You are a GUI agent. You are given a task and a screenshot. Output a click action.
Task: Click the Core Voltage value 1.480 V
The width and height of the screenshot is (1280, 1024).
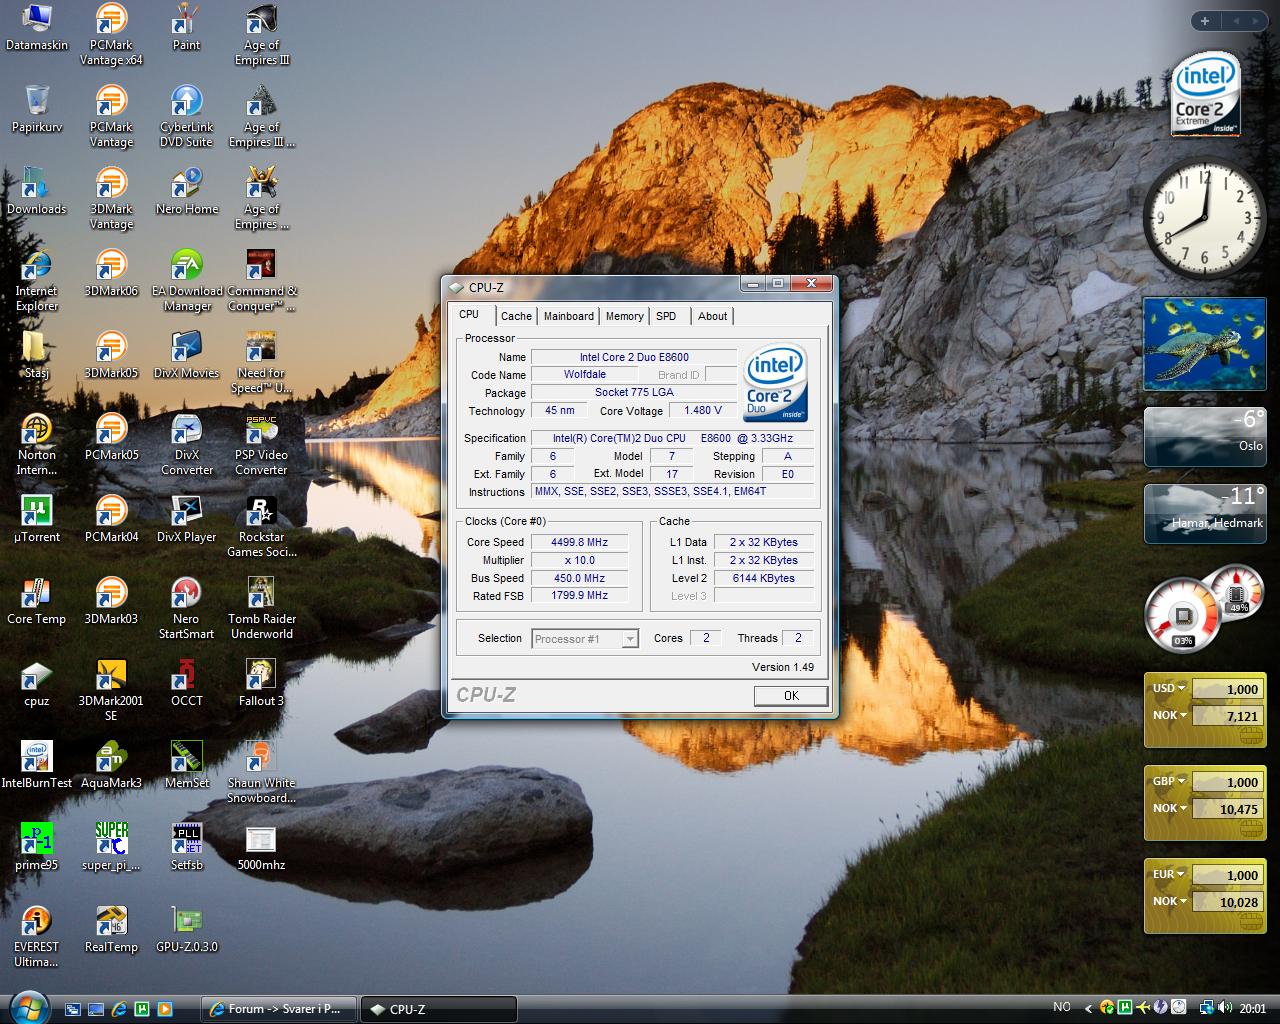tap(702, 410)
